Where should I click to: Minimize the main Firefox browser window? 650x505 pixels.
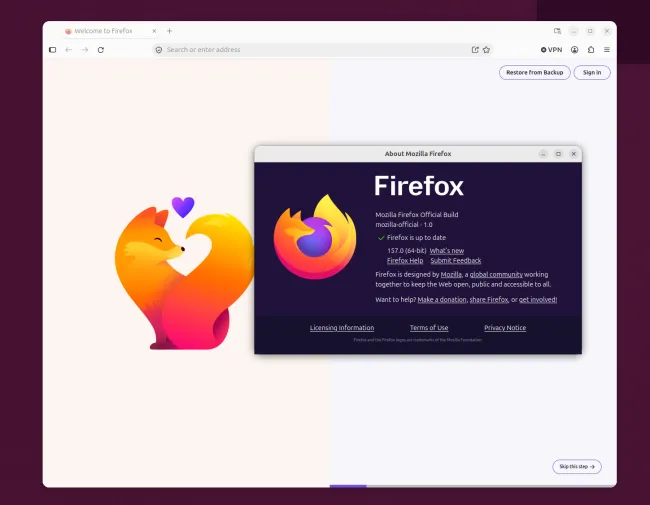tap(574, 31)
